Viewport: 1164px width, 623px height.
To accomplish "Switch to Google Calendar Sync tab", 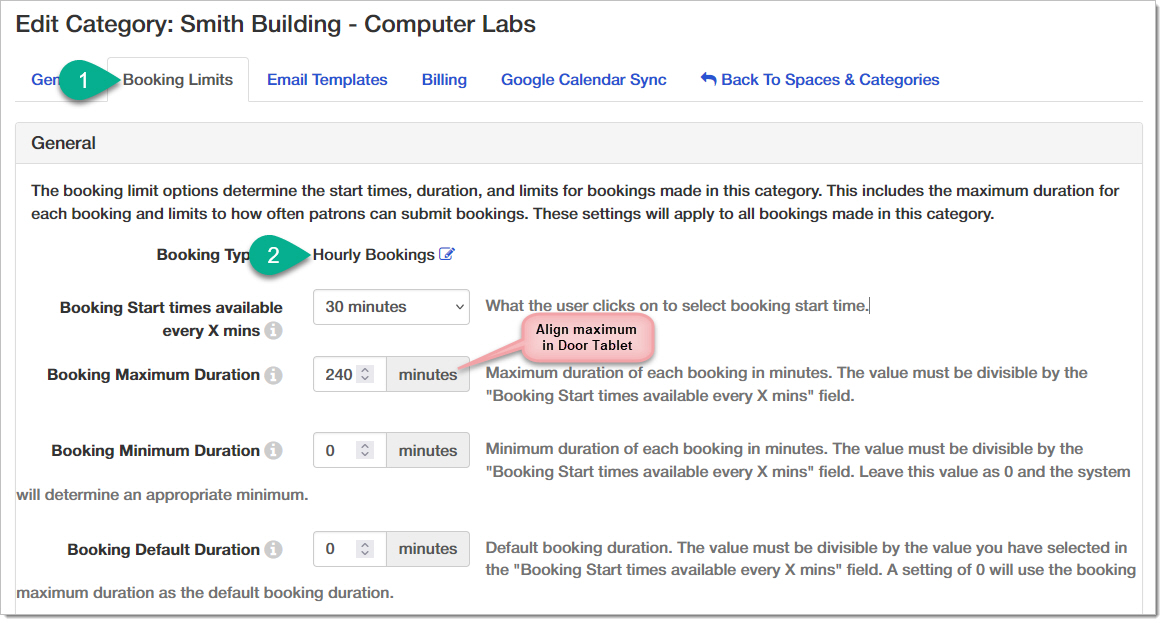I will pos(584,80).
